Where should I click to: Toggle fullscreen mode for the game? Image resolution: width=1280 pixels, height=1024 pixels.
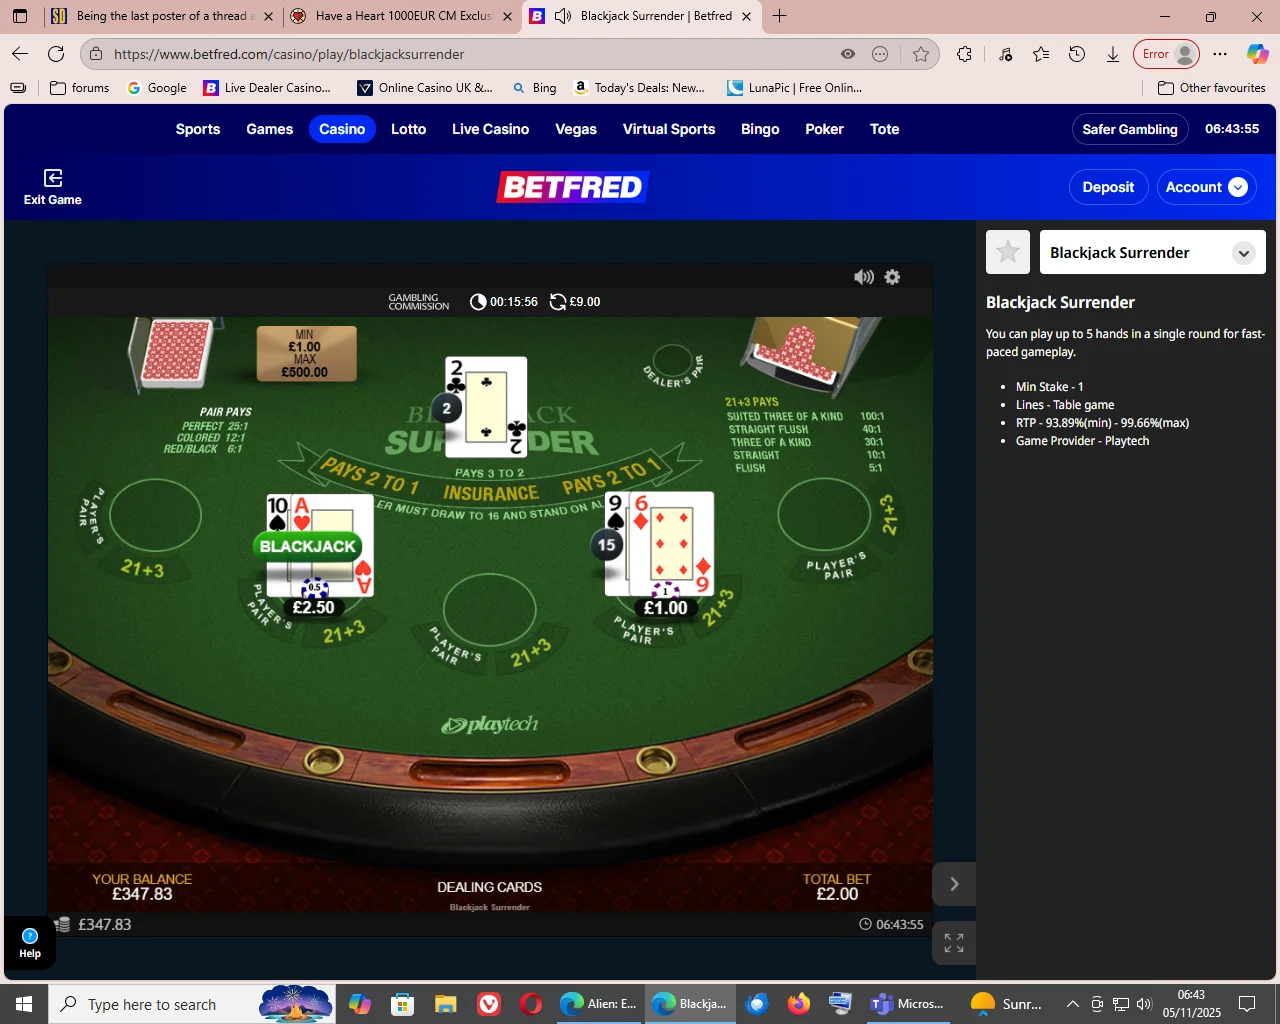pos(954,942)
